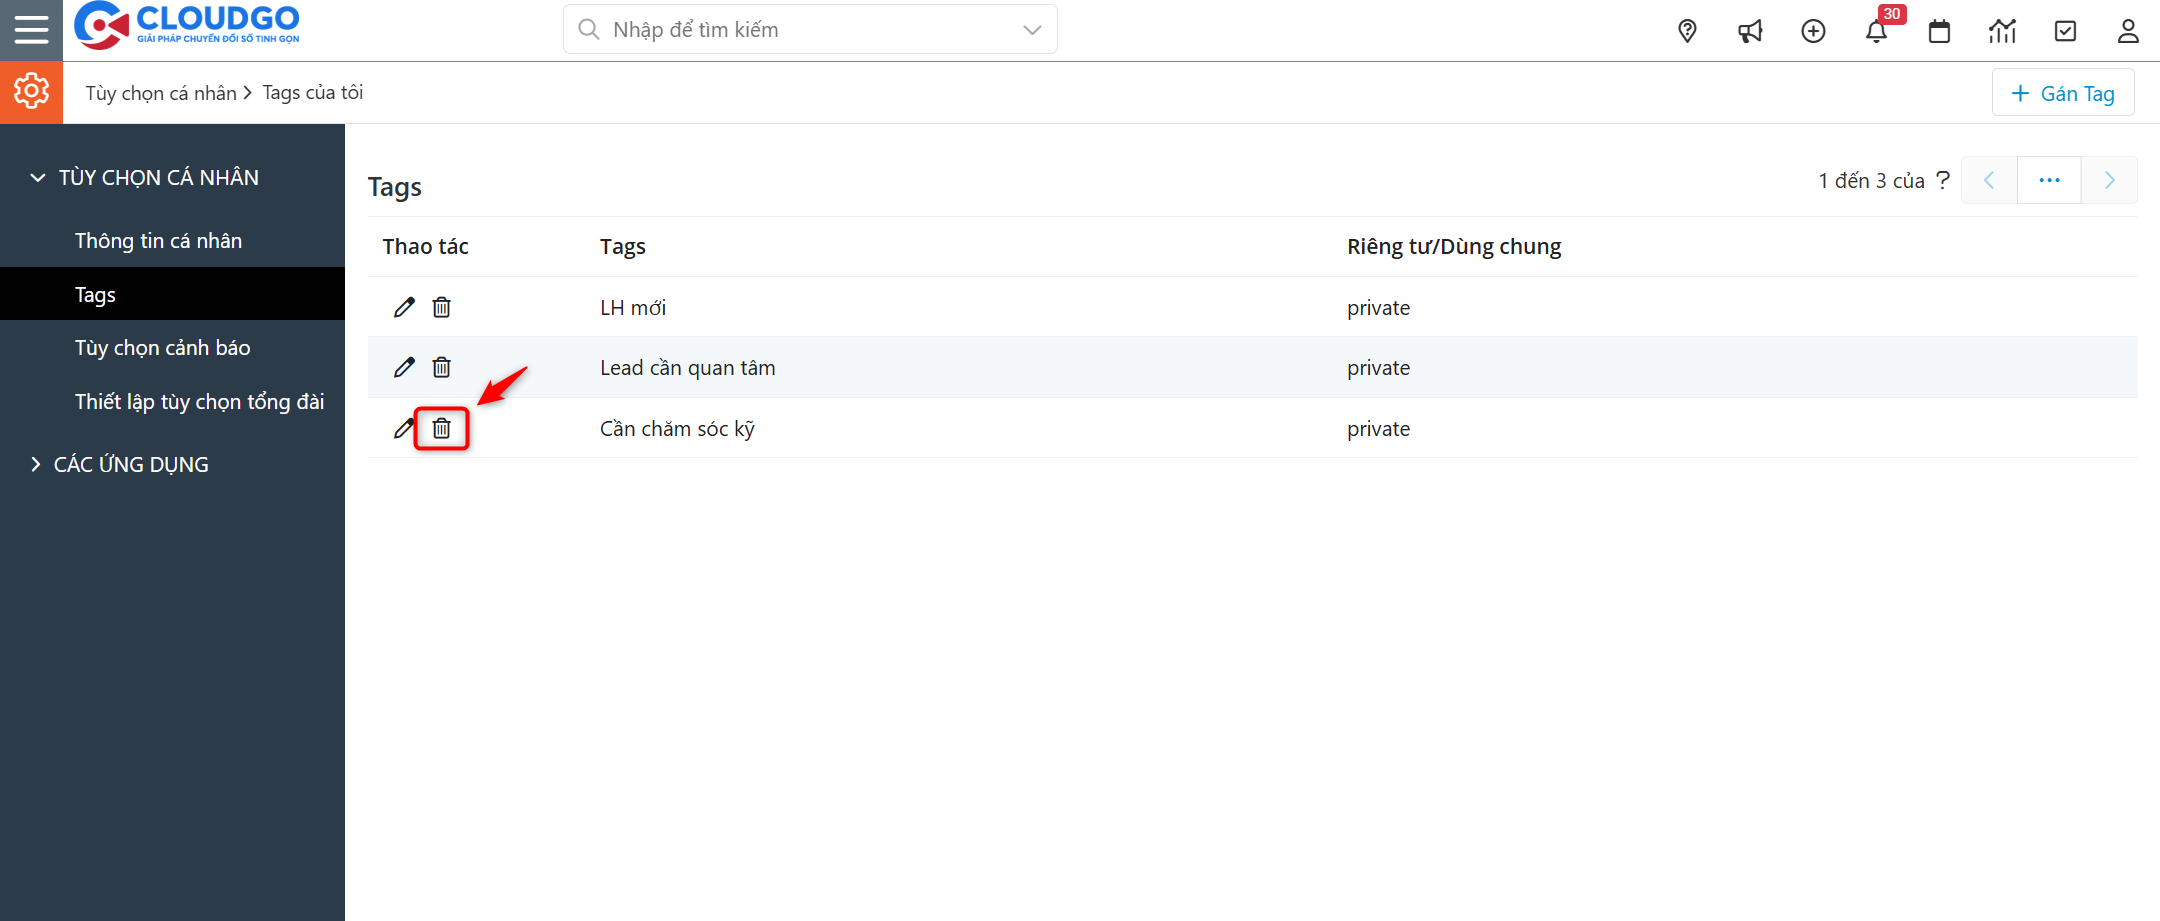This screenshot has width=2160, height=921.
Task: Delete the tag 'Cần chăm sóc kỹ'
Action: (441, 428)
